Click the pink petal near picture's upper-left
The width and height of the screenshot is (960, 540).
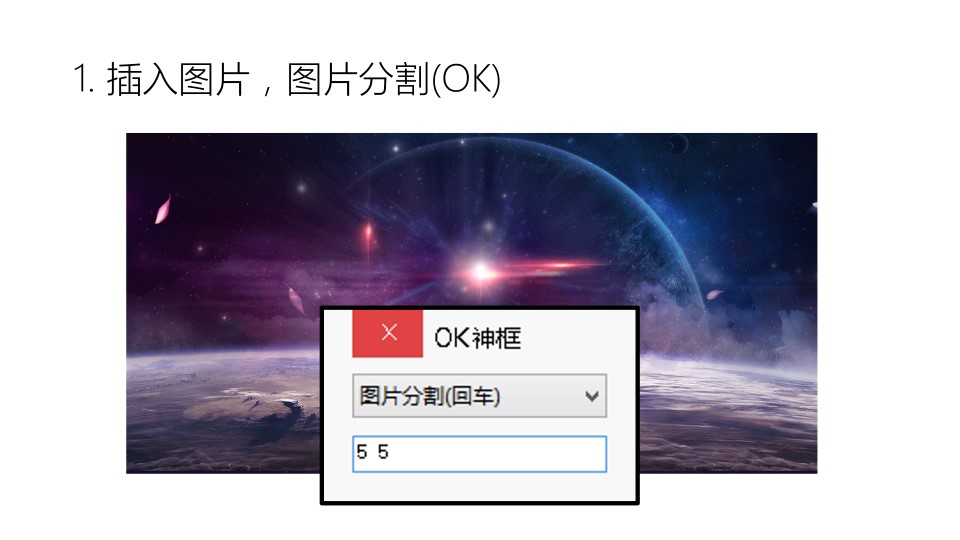[163, 210]
